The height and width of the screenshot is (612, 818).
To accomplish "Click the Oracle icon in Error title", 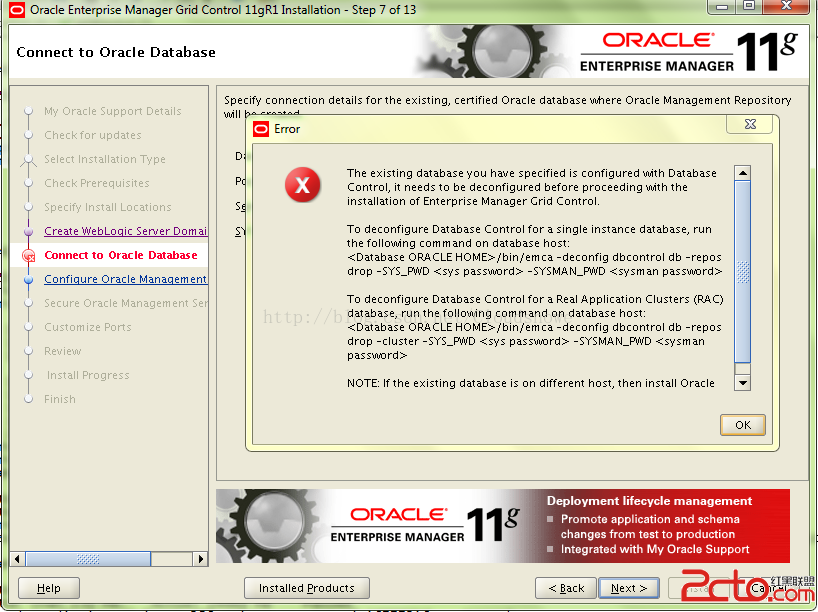I will (x=261, y=129).
